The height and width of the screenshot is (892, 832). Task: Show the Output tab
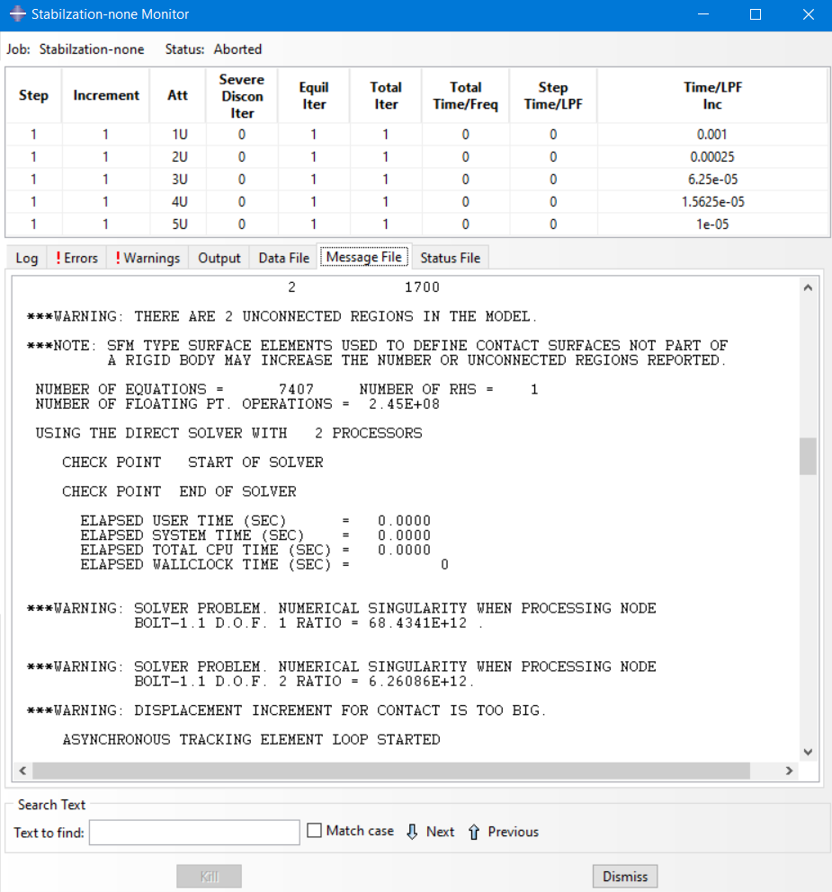(219, 258)
